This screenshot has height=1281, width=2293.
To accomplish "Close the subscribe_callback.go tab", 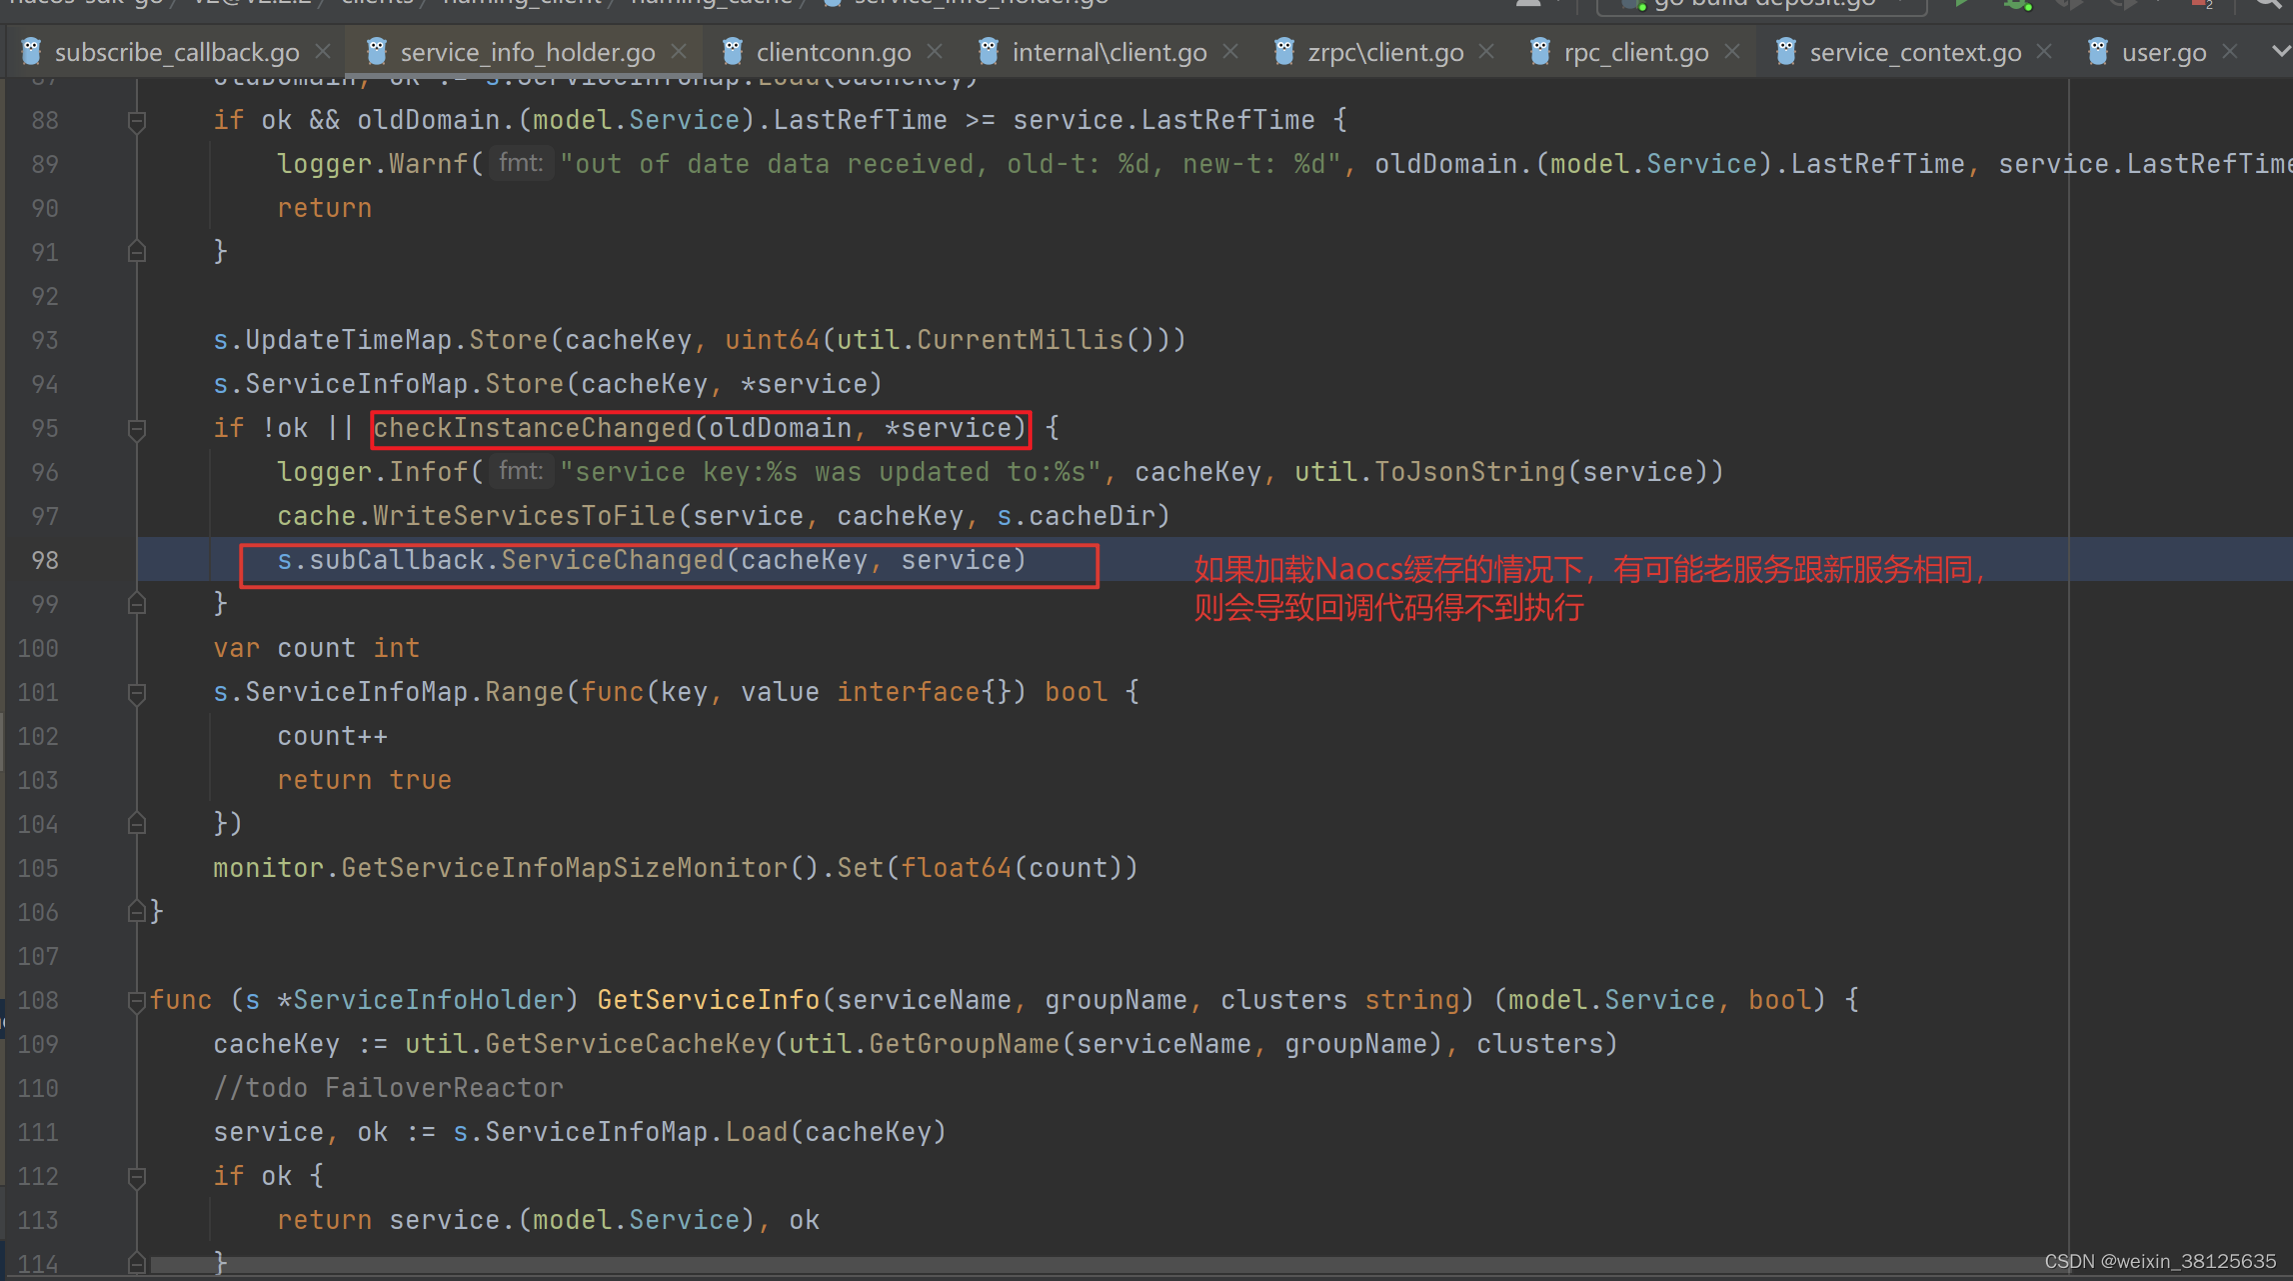I will point(323,51).
